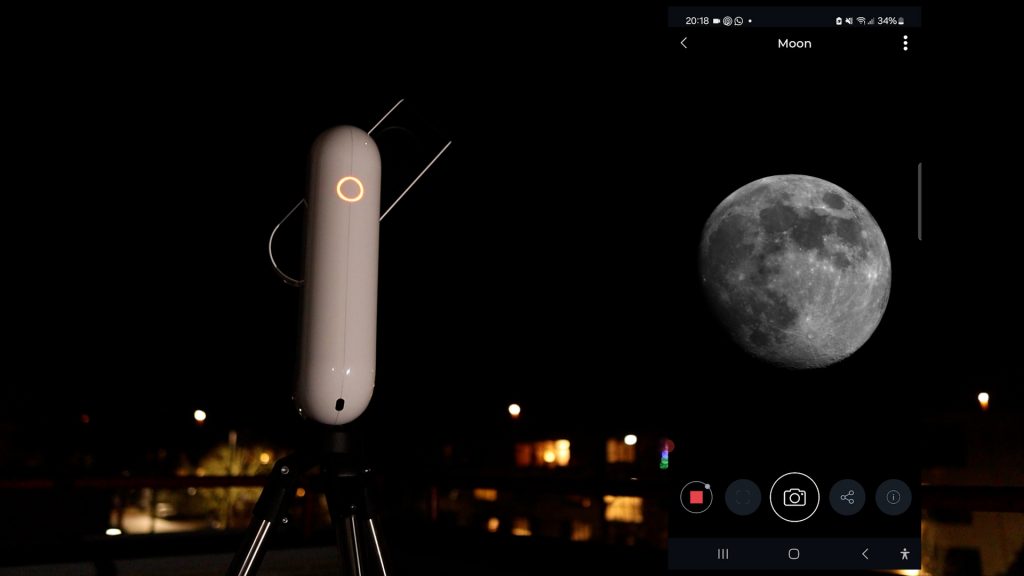The height and width of the screenshot is (576, 1024).
Task: Click the vertical scroll handle beside Moon
Action: [x=920, y=201]
